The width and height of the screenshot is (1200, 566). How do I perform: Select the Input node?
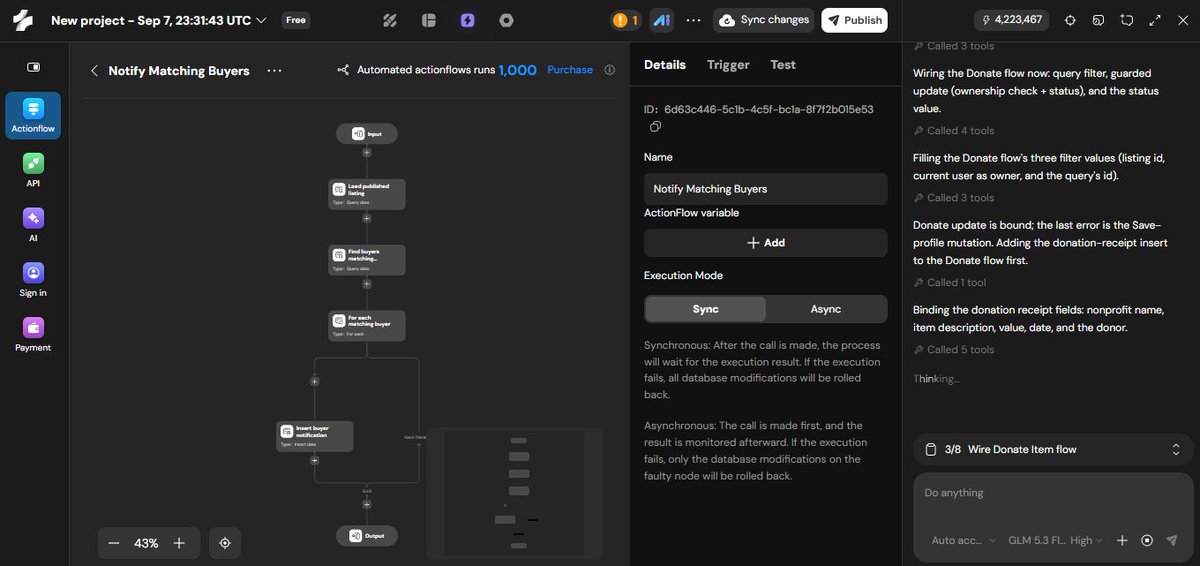point(366,134)
